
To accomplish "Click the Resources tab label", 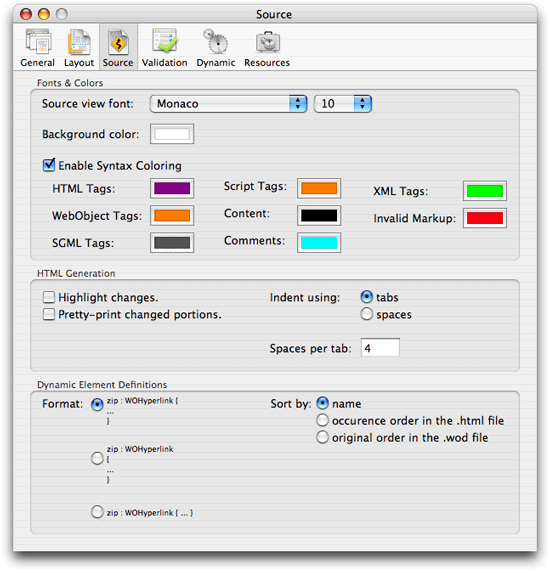I will 267,63.
